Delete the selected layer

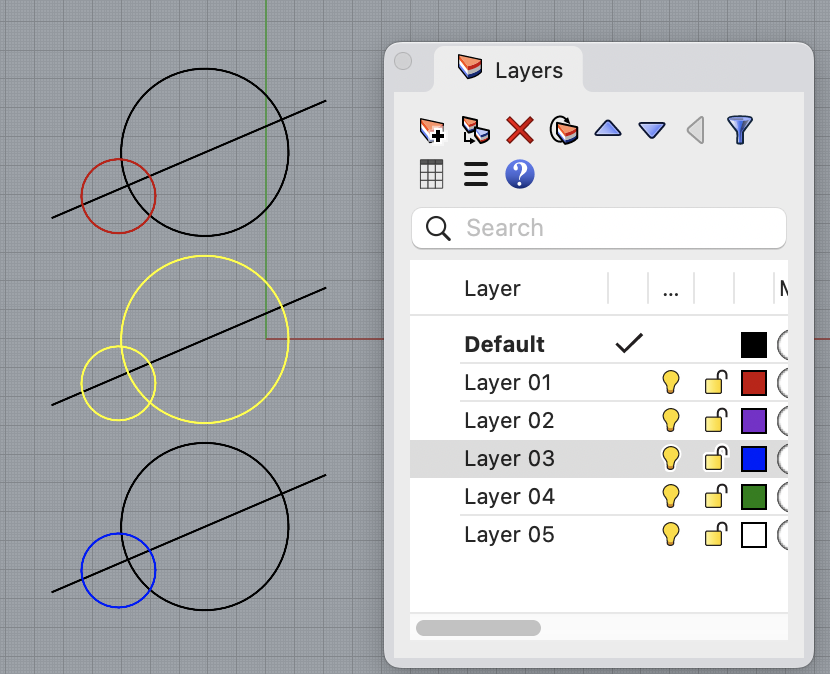tap(519, 130)
